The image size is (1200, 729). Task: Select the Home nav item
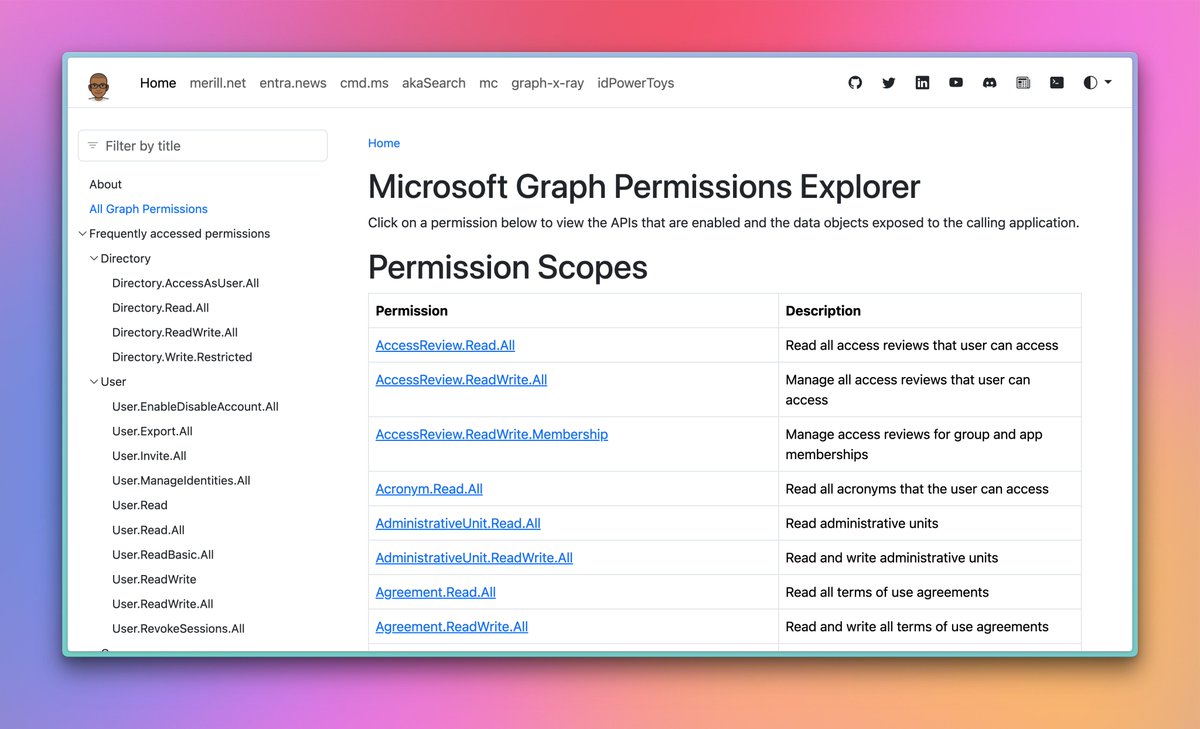[158, 83]
